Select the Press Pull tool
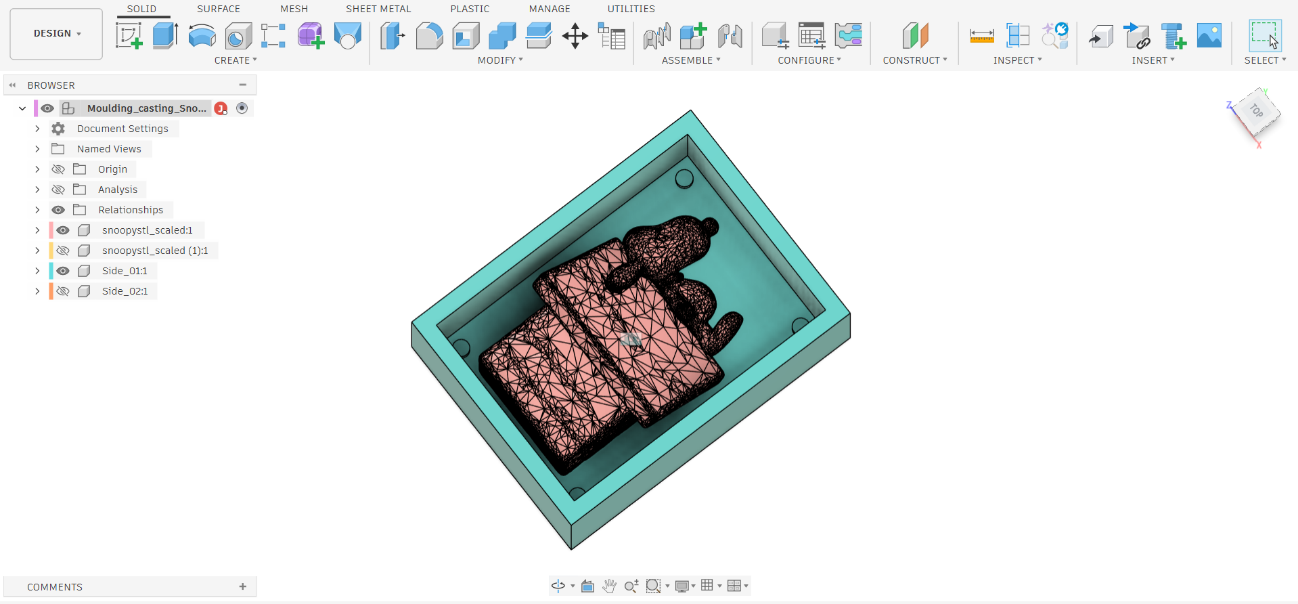Viewport: 1298px width, 604px height. pyautogui.click(x=393, y=36)
